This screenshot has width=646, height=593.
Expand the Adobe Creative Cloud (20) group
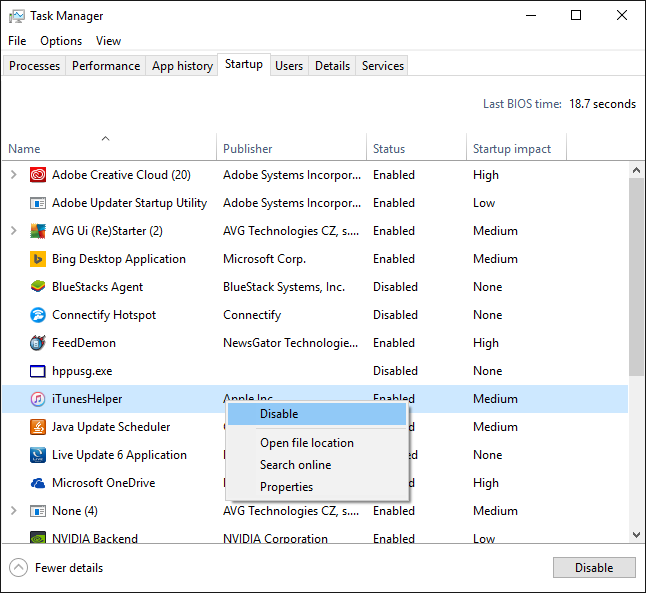(x=14, y=175)
